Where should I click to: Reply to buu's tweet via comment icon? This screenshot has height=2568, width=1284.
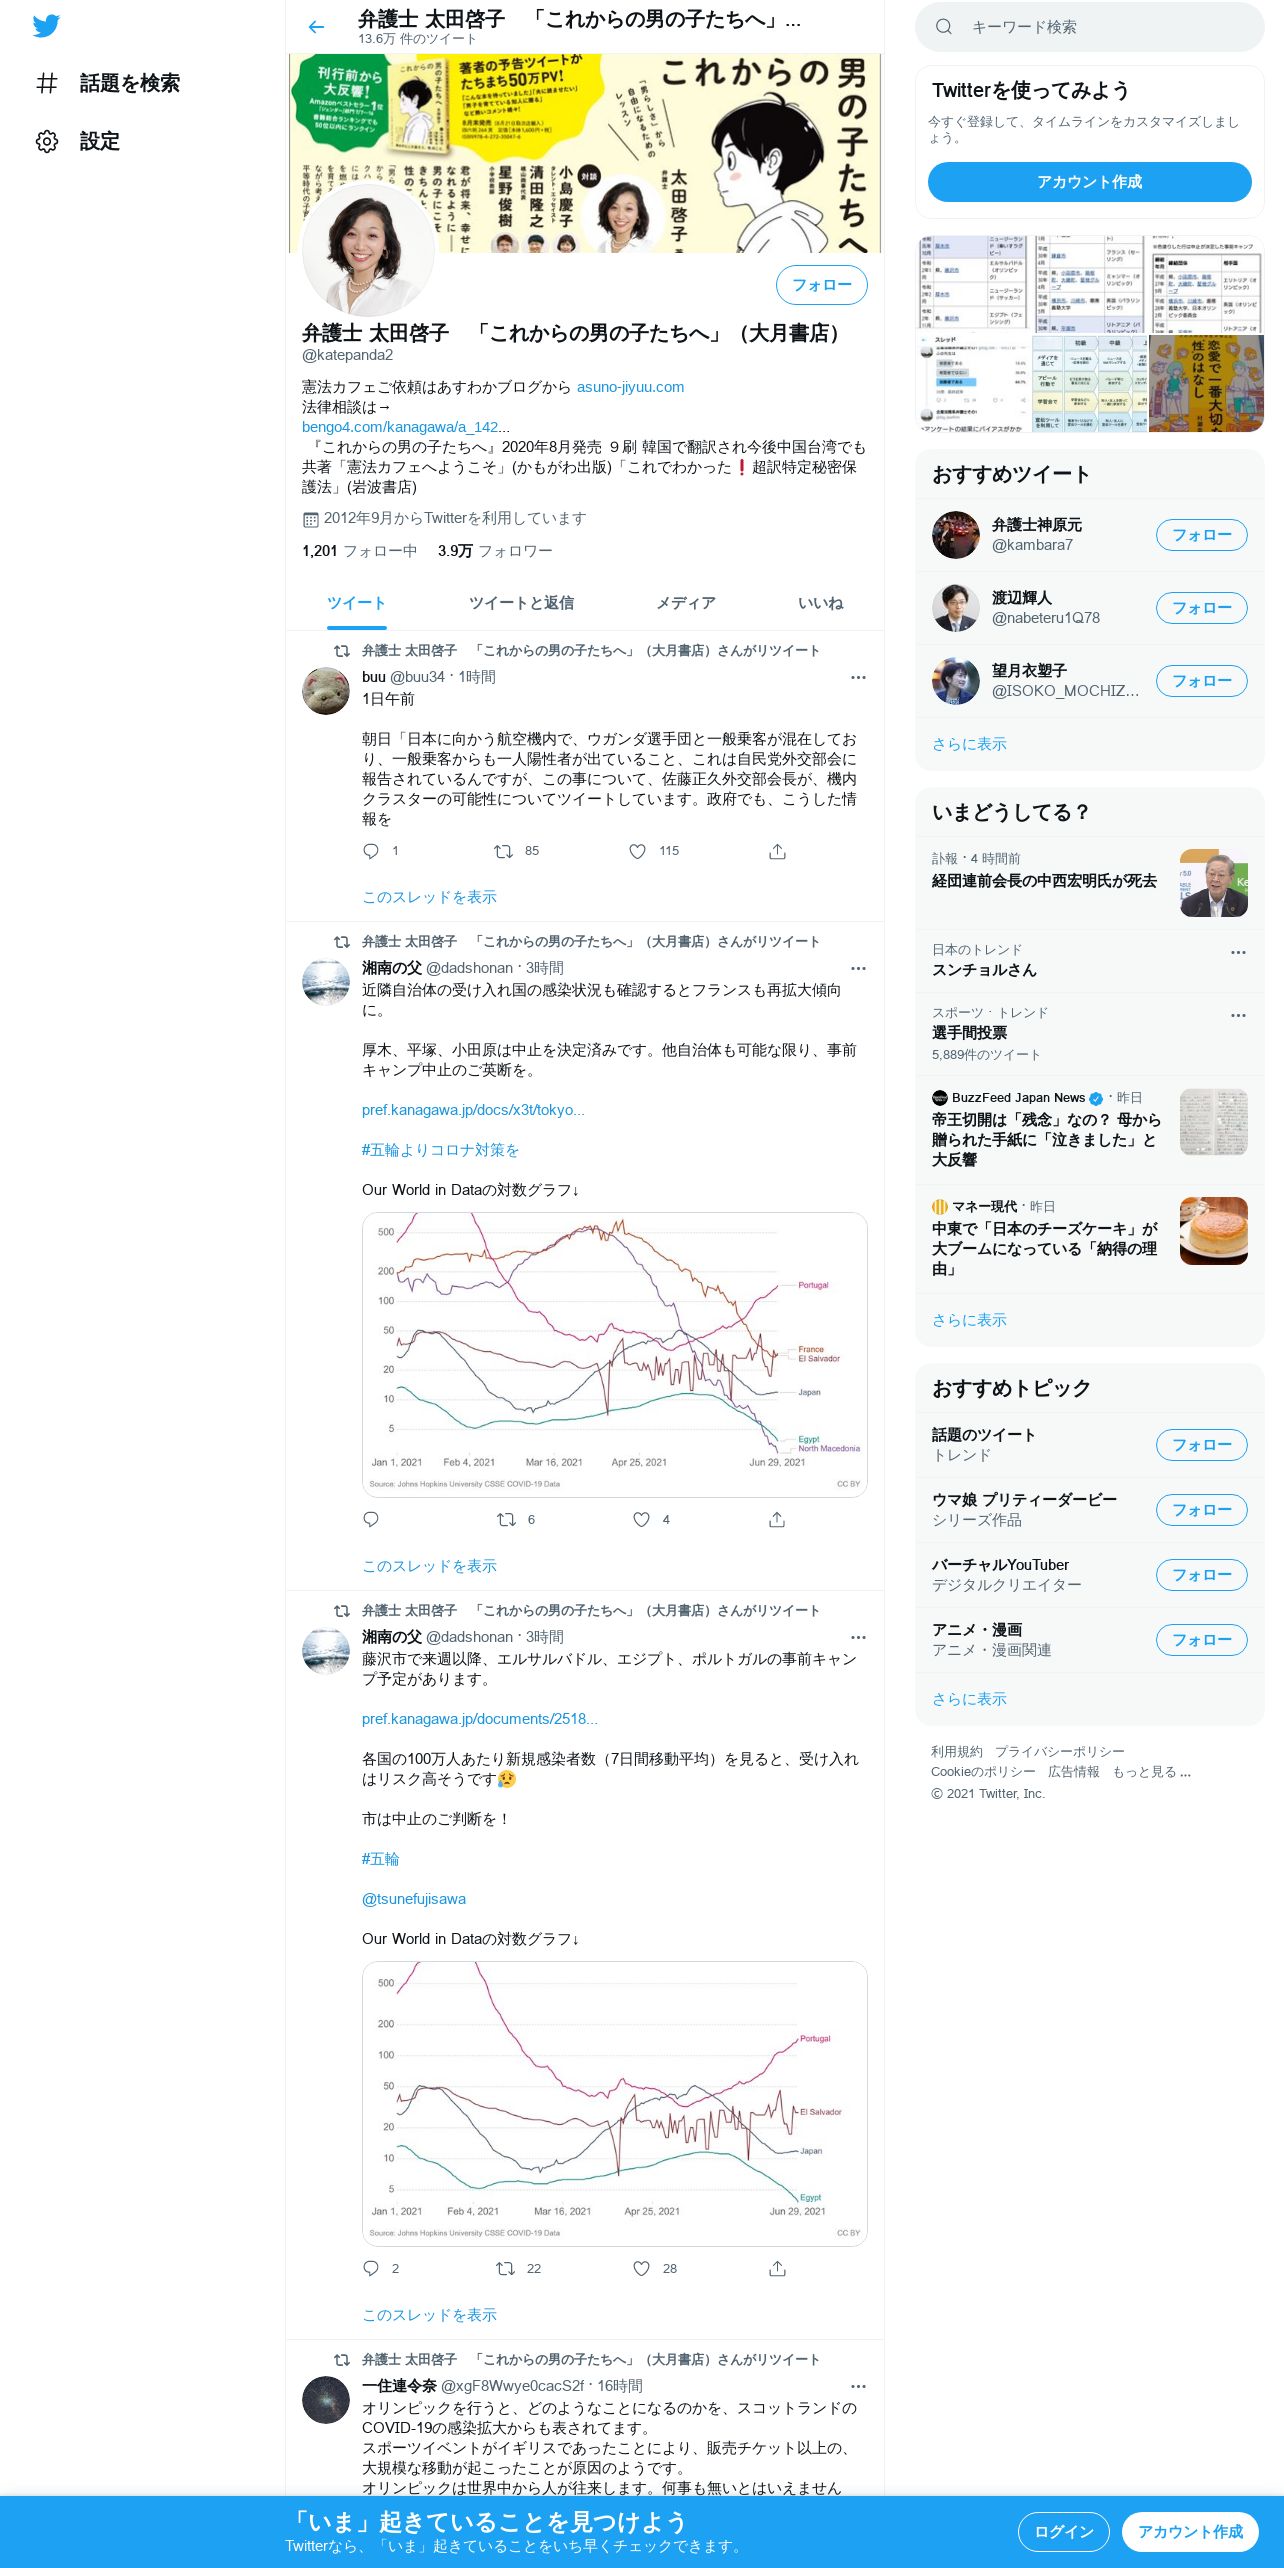(x=371, y=851)
